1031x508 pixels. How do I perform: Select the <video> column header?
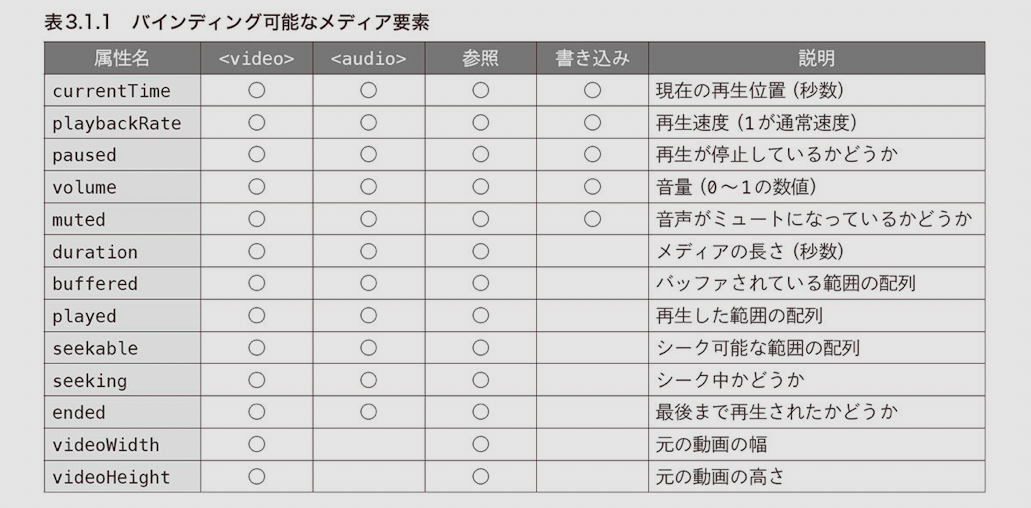click(x=256, y=58)
